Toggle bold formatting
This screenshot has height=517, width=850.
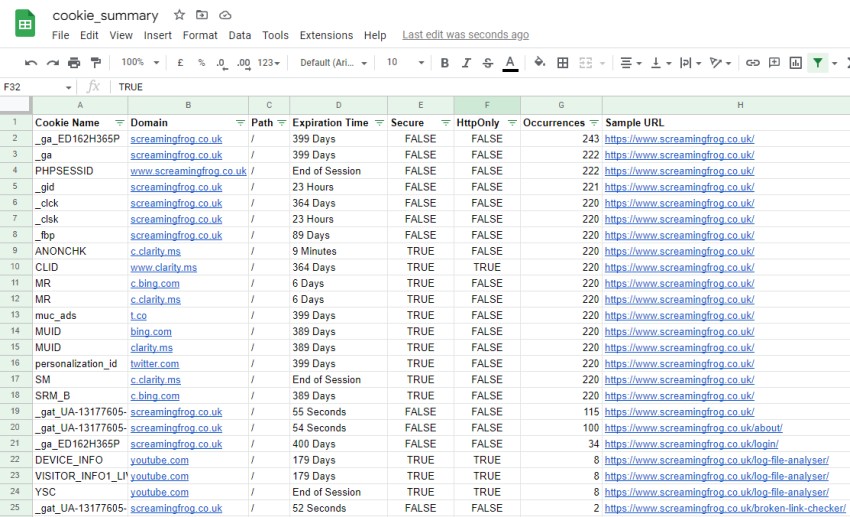pyautogui.click(x=445, y=63)
